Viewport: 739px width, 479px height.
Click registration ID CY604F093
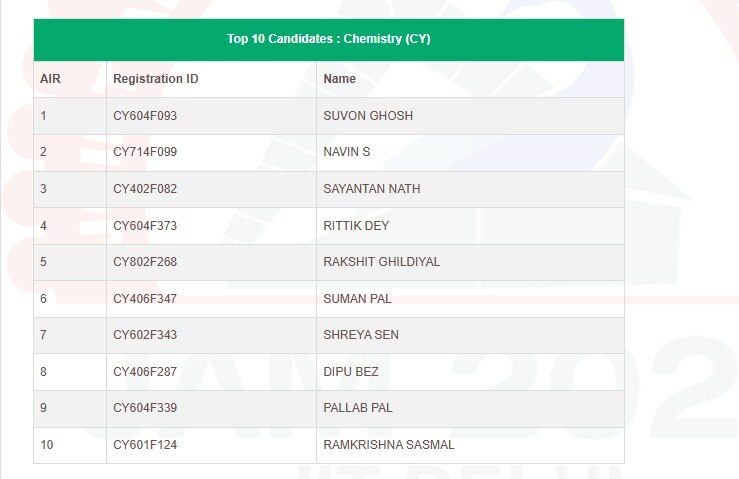coord(145,116)
